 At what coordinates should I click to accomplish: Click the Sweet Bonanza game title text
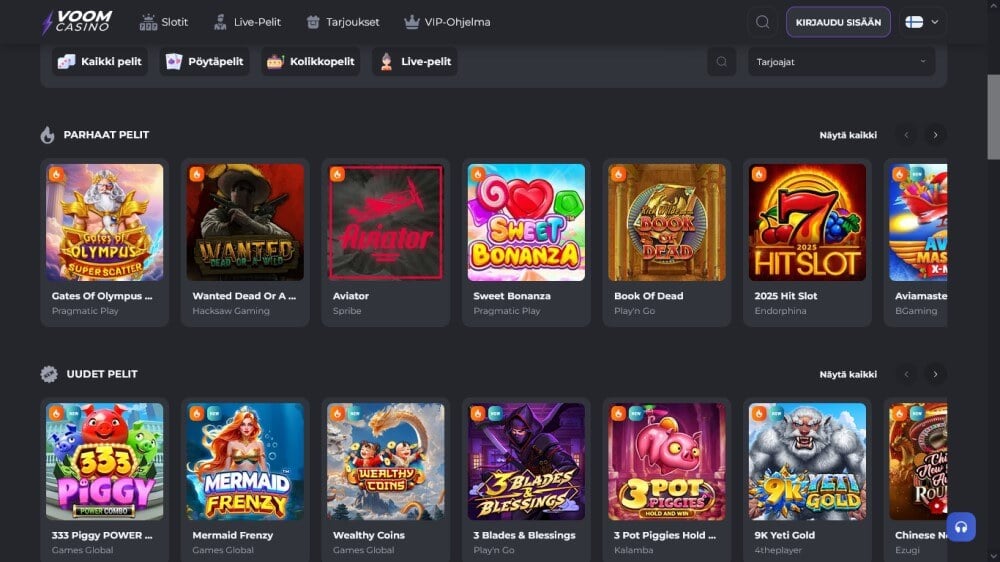(x=511, y=296)
